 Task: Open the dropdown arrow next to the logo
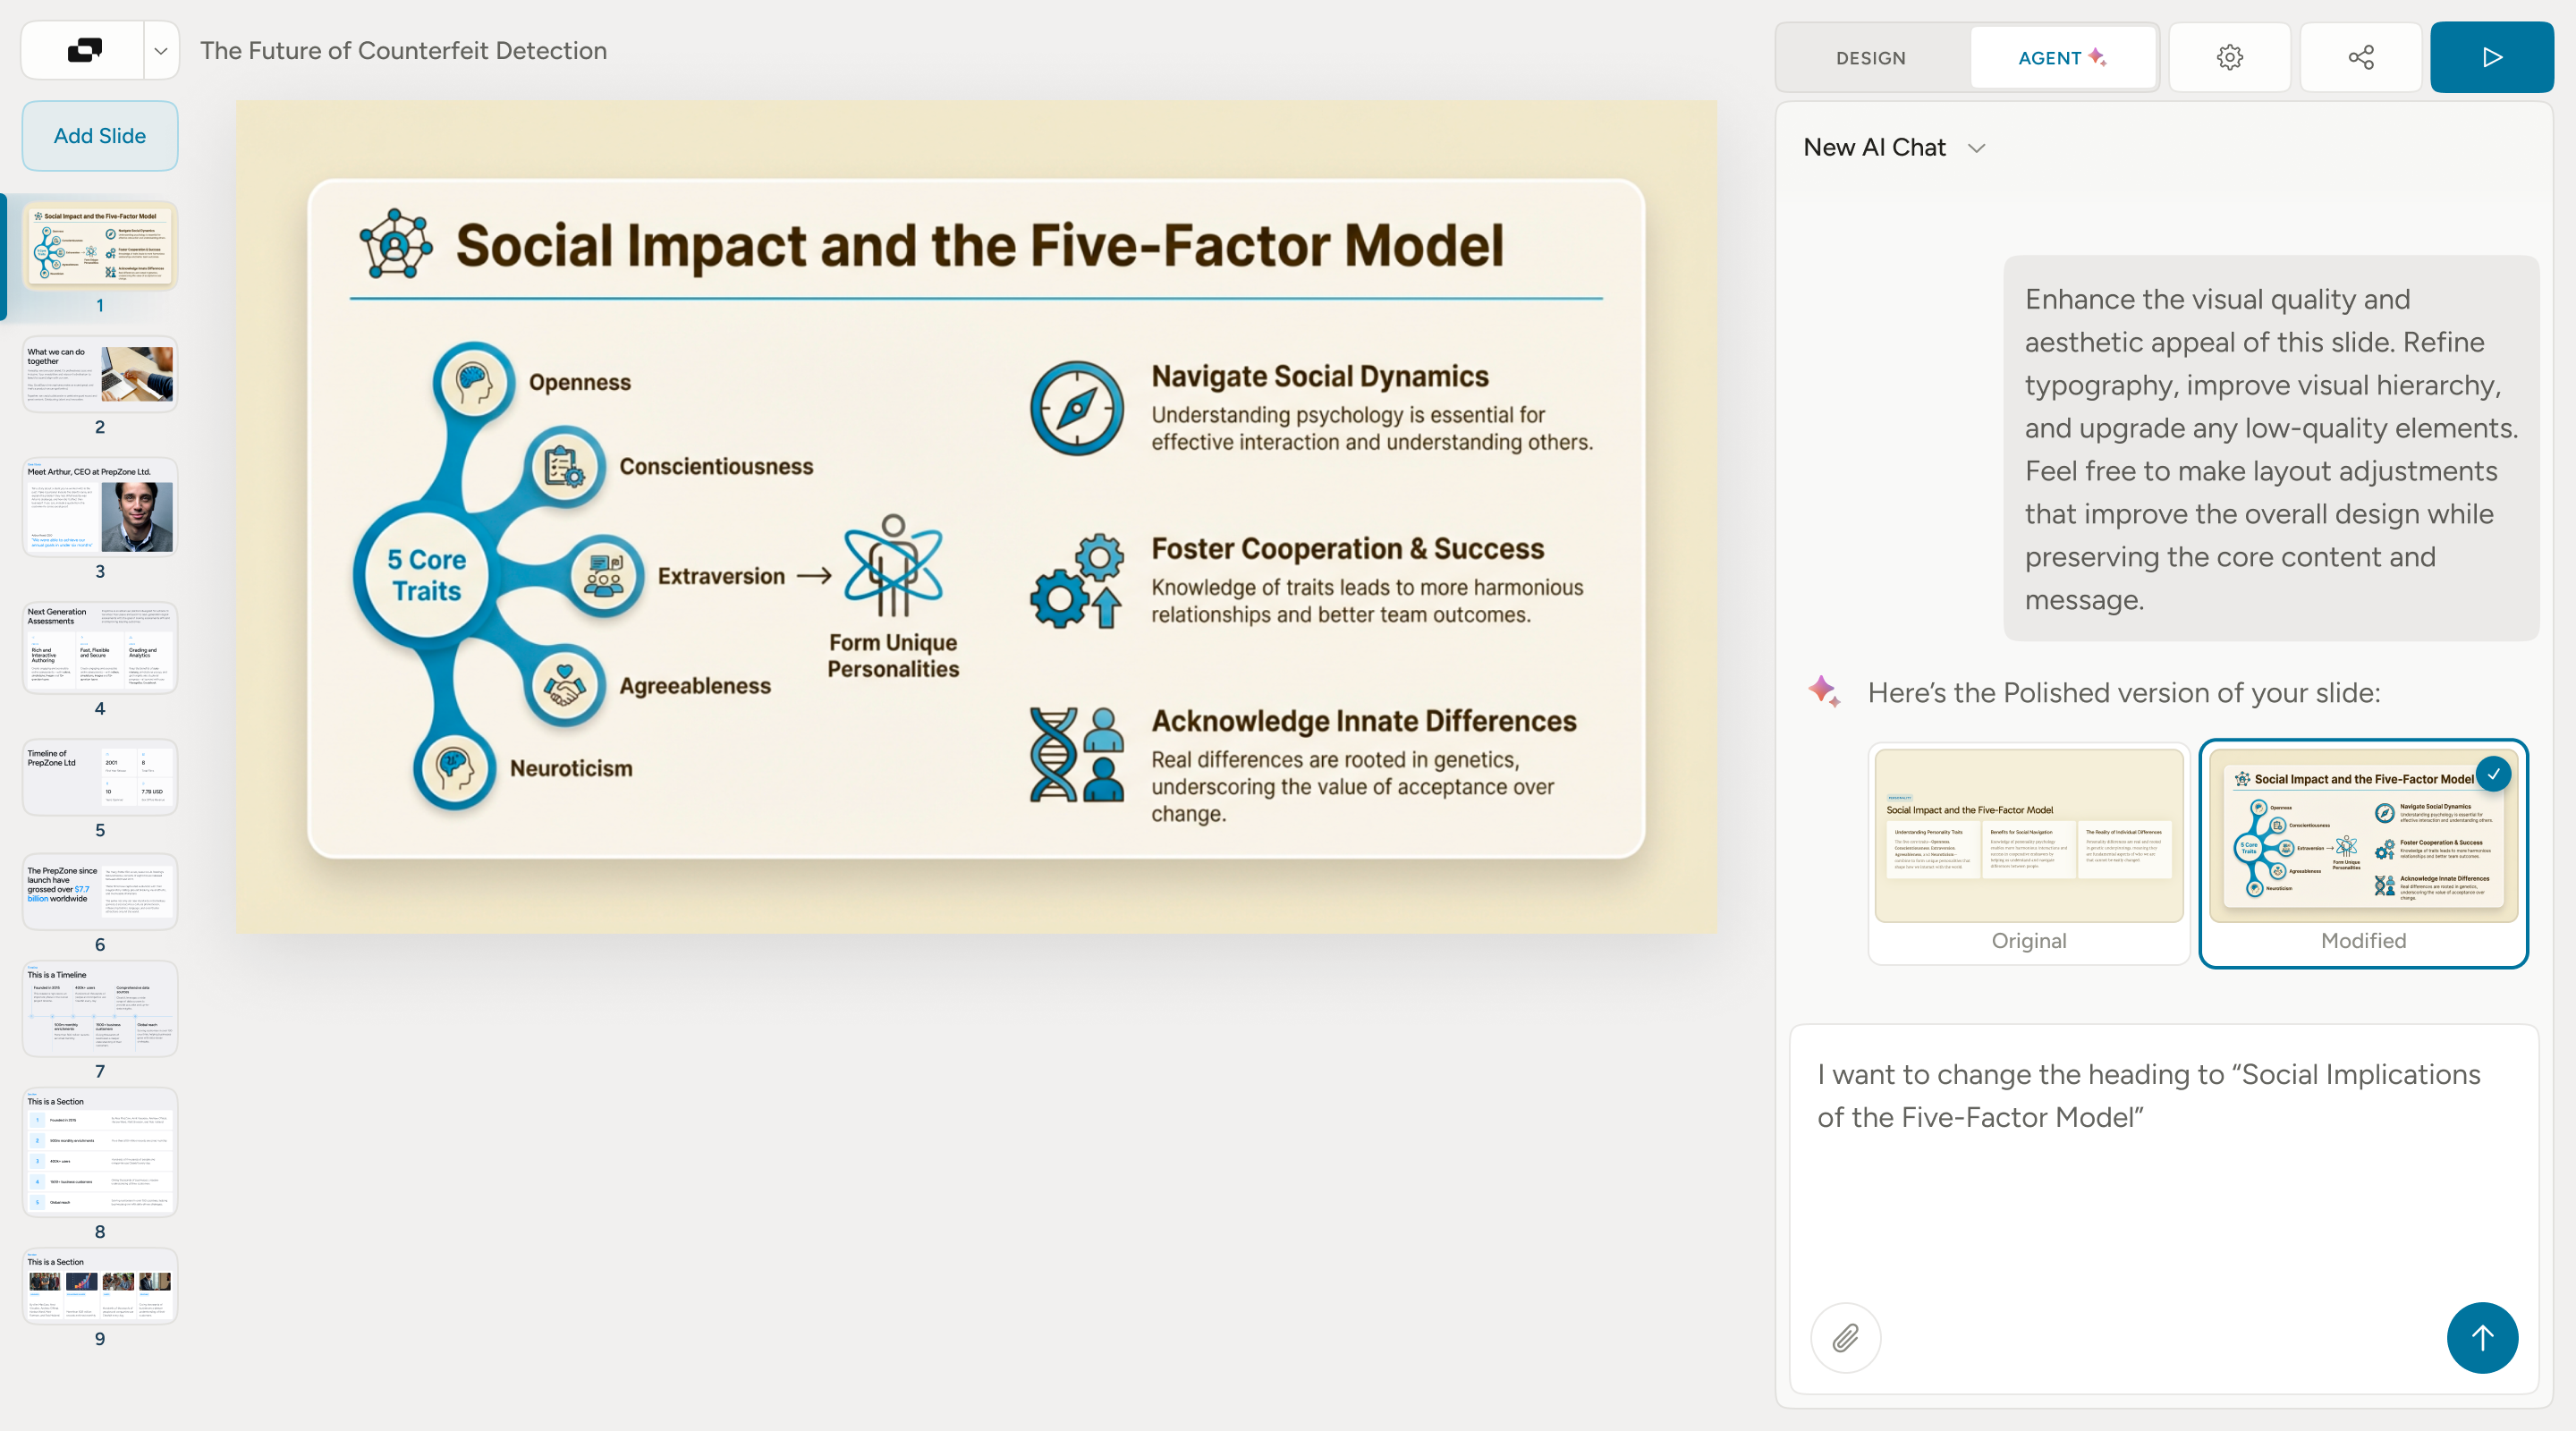point(160,51)
